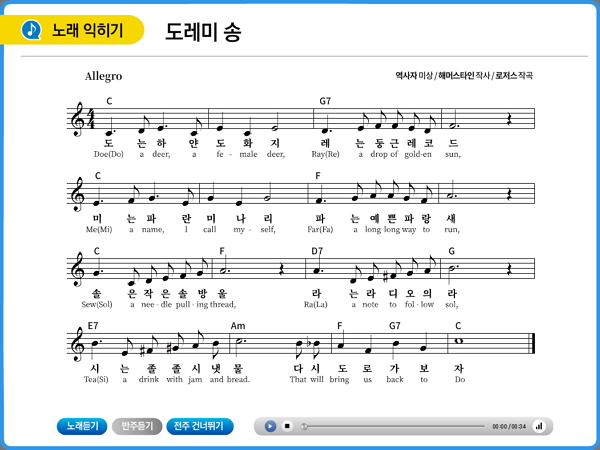Image resolution: width=600 pixels, height=450 pixels.
Task: Click the music note icon in header
Action: pos(31,29)
